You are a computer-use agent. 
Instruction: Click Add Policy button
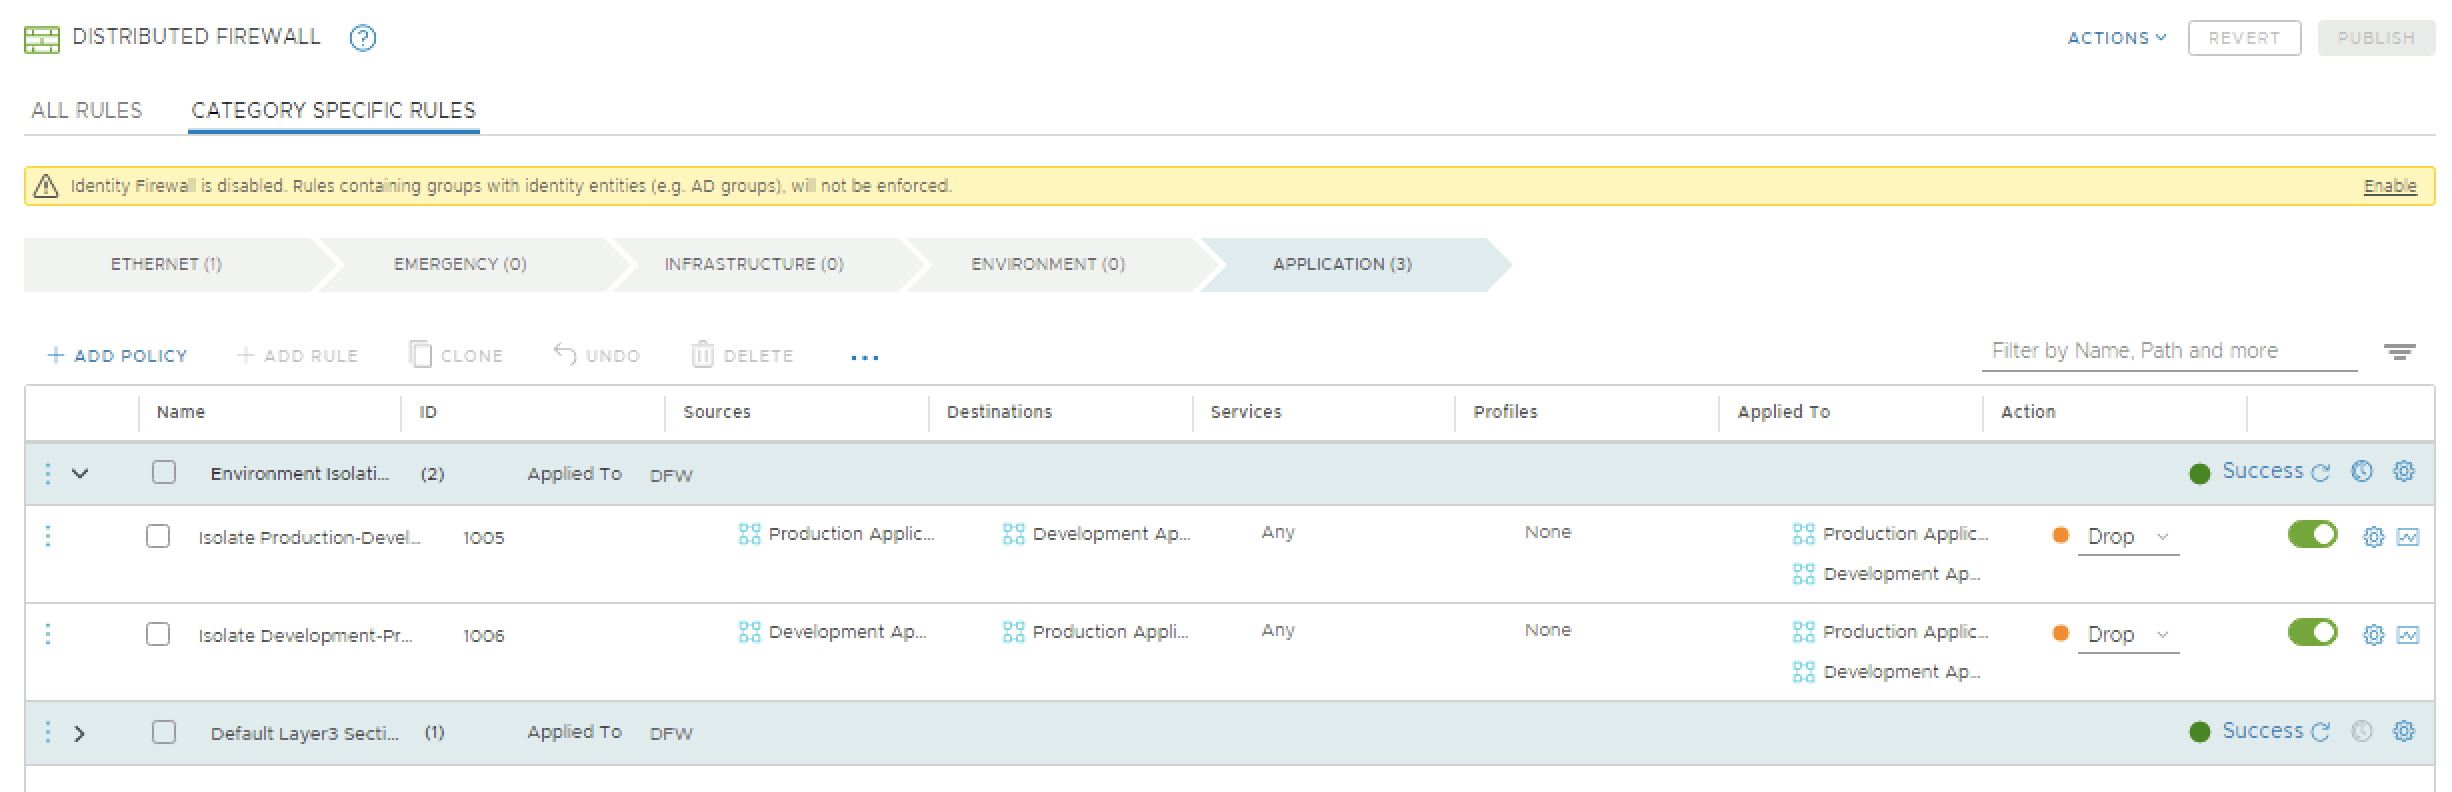pos(117,356)
